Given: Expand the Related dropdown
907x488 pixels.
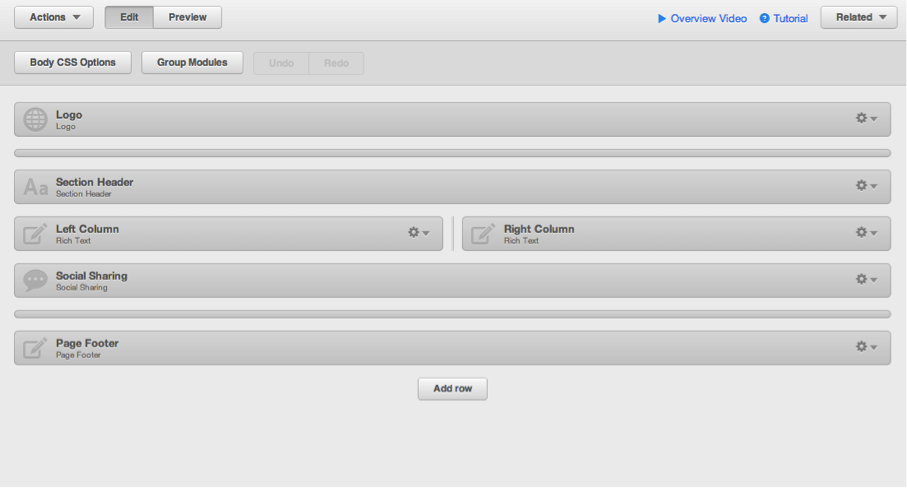Looking at the screenshot, I should pos(859,17).
